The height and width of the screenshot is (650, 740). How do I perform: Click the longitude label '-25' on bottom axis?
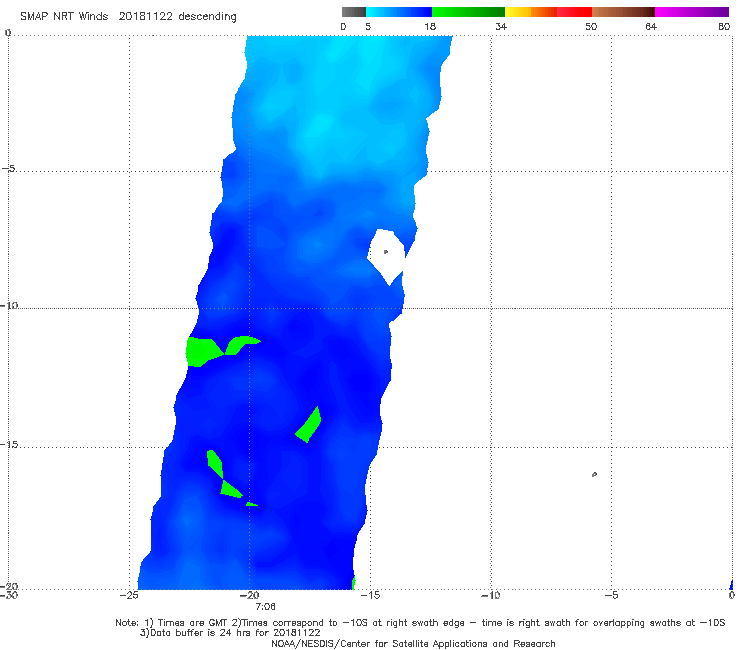pos(129,595)
